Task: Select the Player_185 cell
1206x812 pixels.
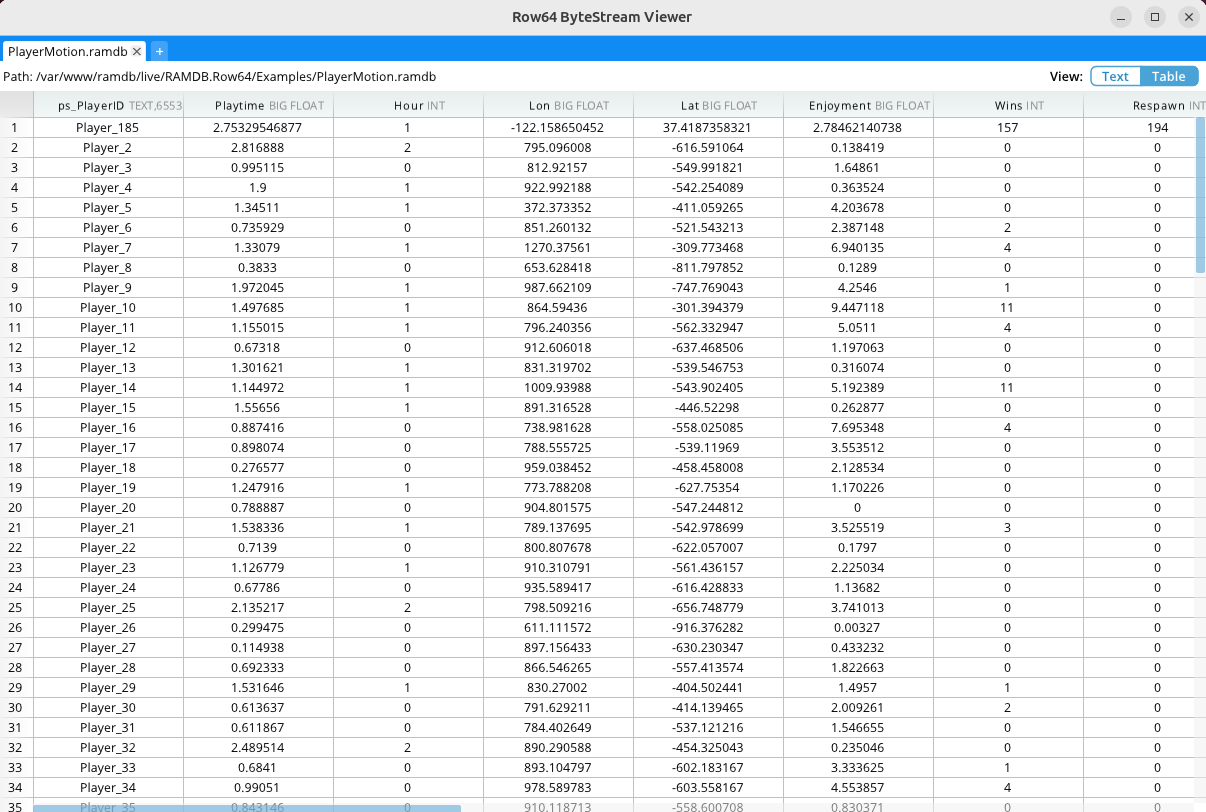Action: click(x=108, y=128)
